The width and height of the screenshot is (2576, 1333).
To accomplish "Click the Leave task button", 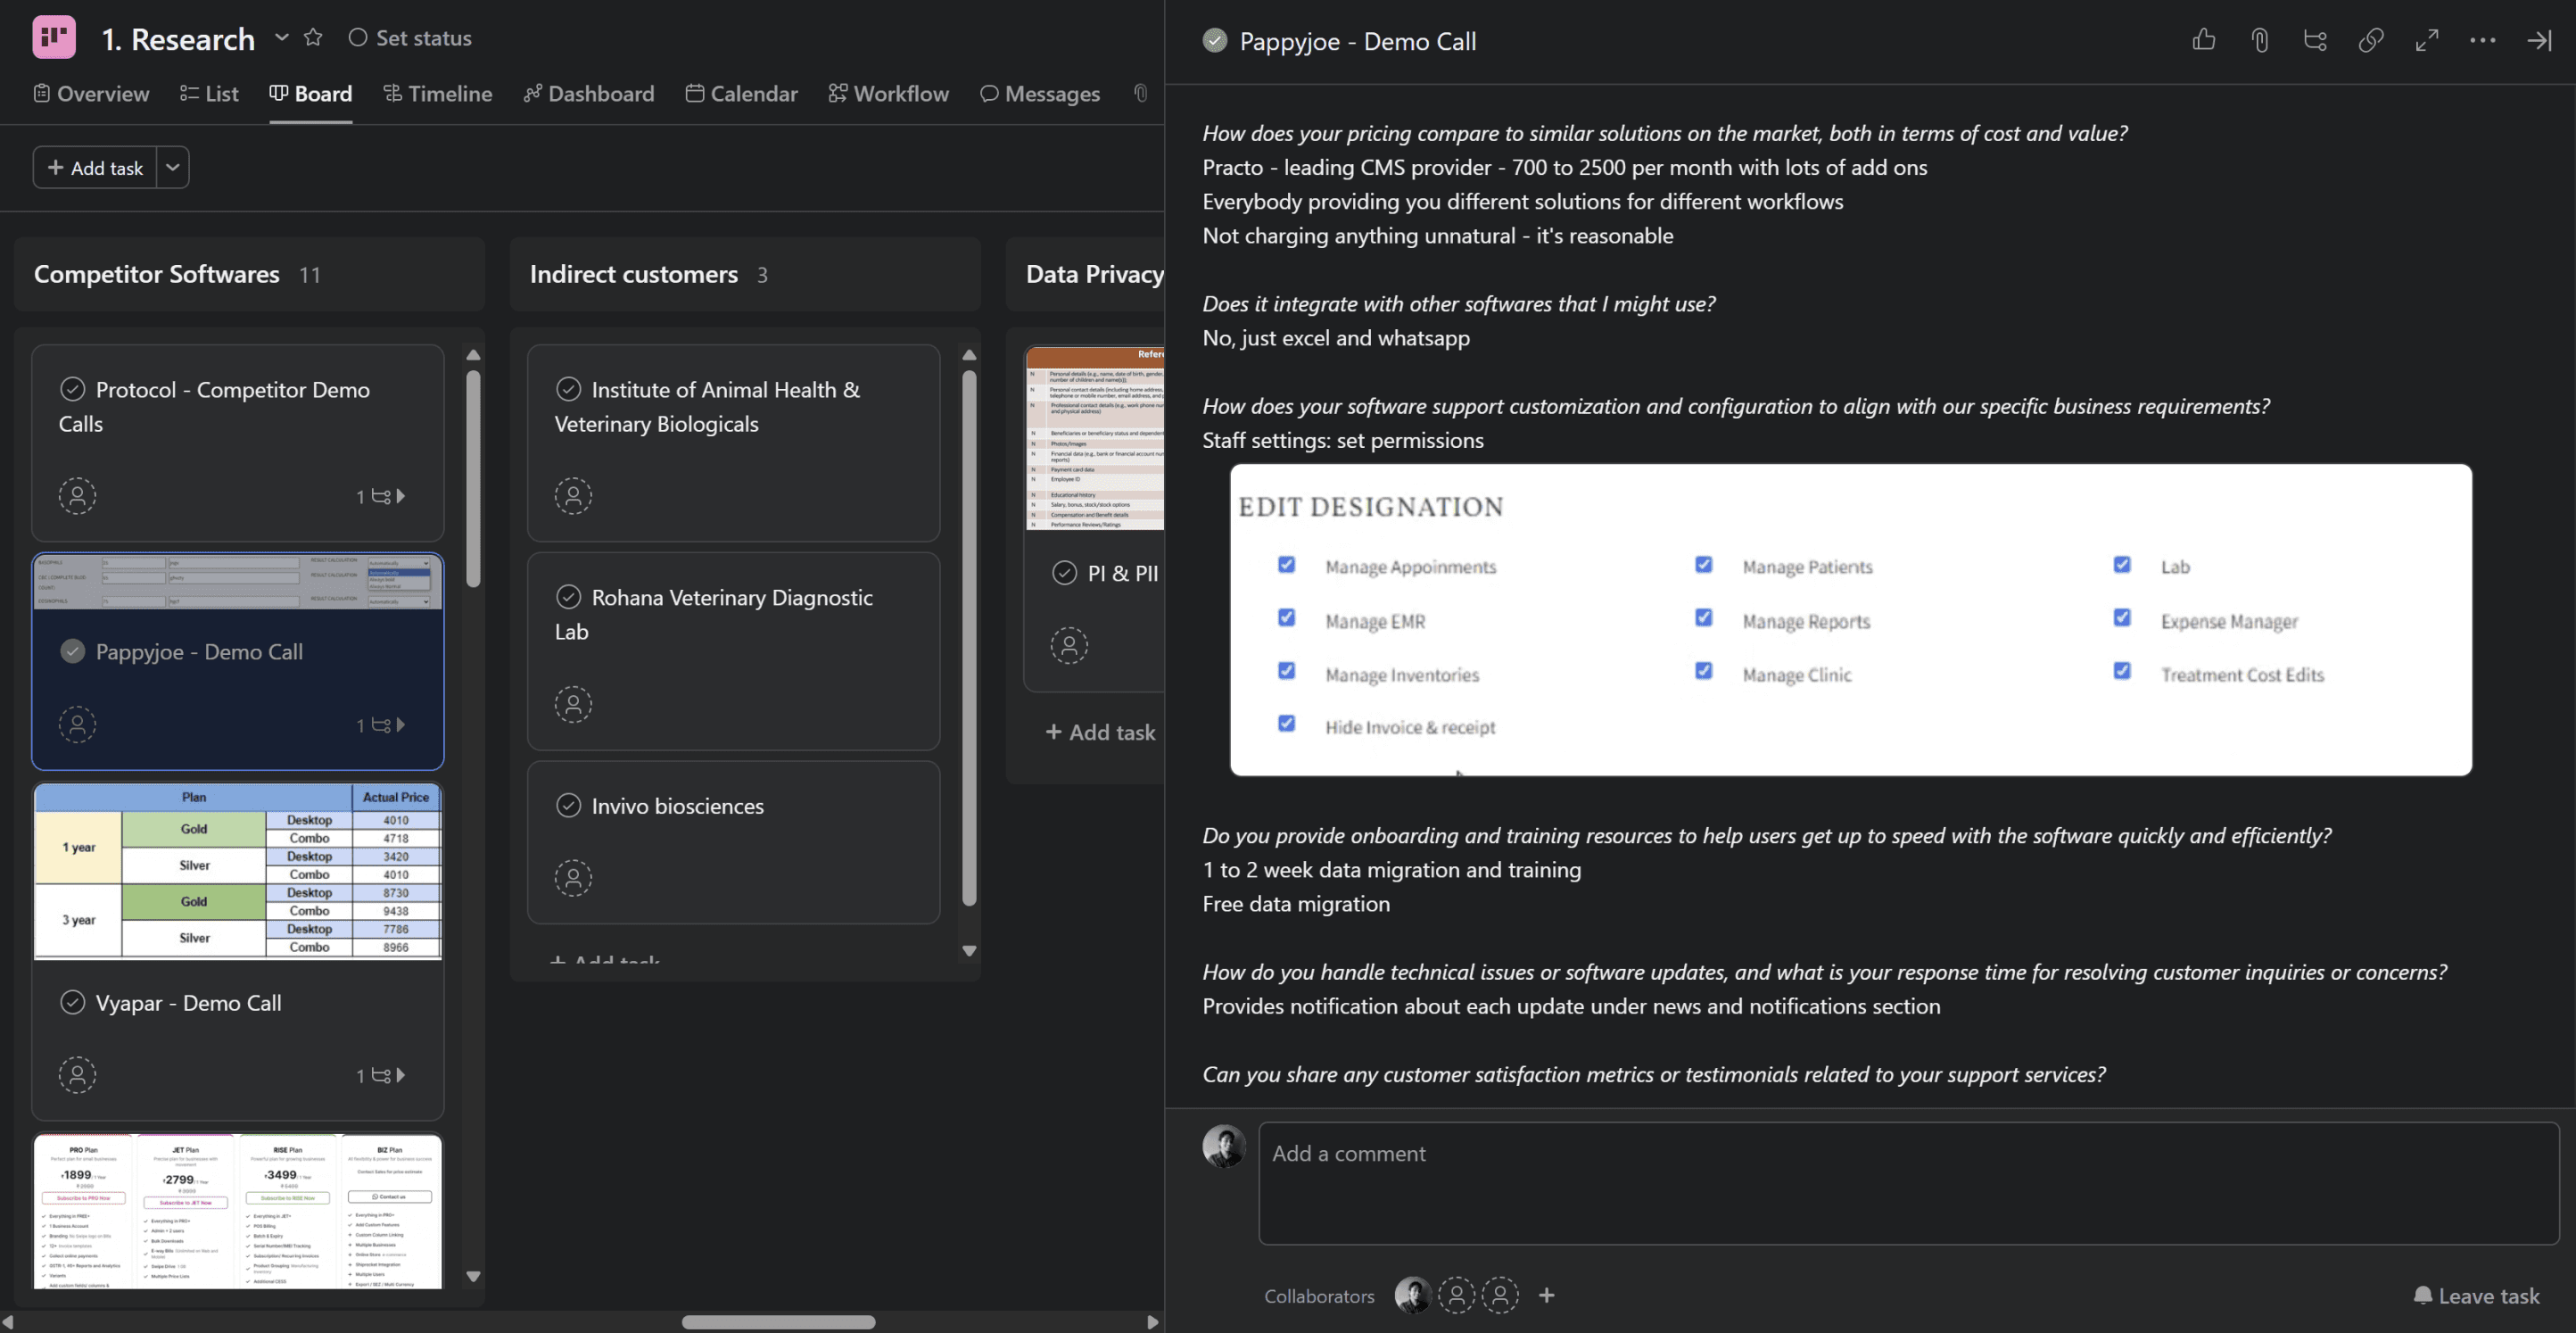I will point(2476,1296).
